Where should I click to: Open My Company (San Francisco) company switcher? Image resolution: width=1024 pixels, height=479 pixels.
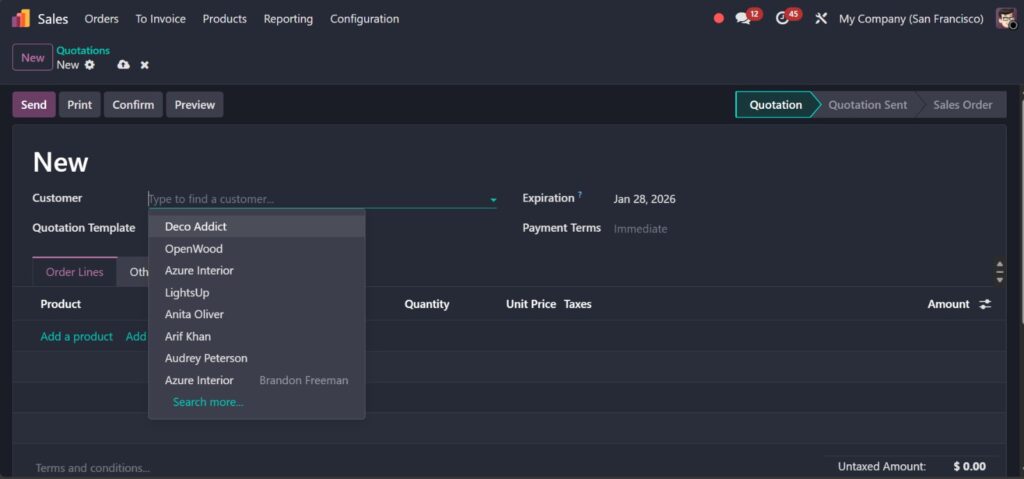tap(910, 19)
